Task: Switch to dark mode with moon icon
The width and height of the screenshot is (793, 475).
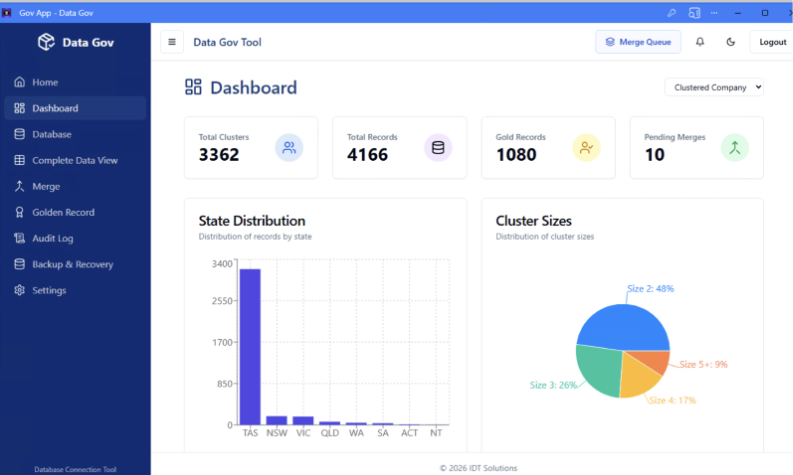Action: click(x=730, y=42)
